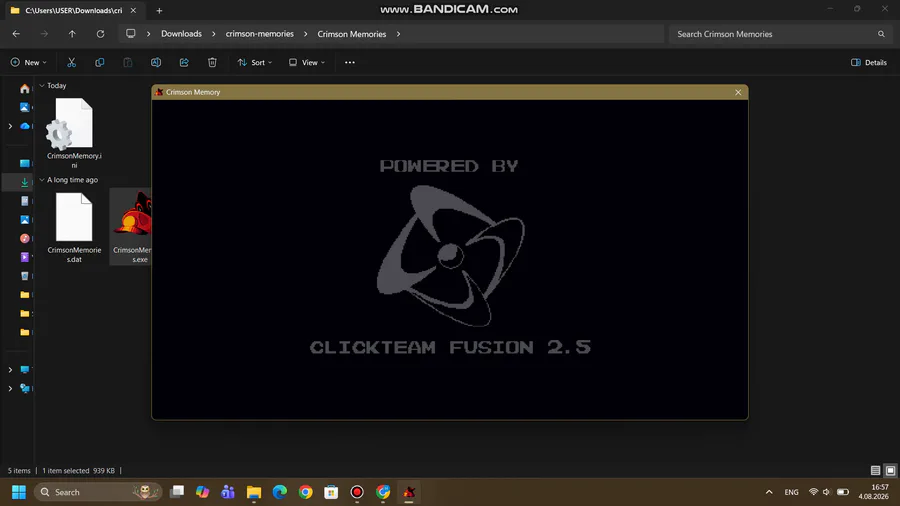Toggle the Details pane button

tap(869, 63)
